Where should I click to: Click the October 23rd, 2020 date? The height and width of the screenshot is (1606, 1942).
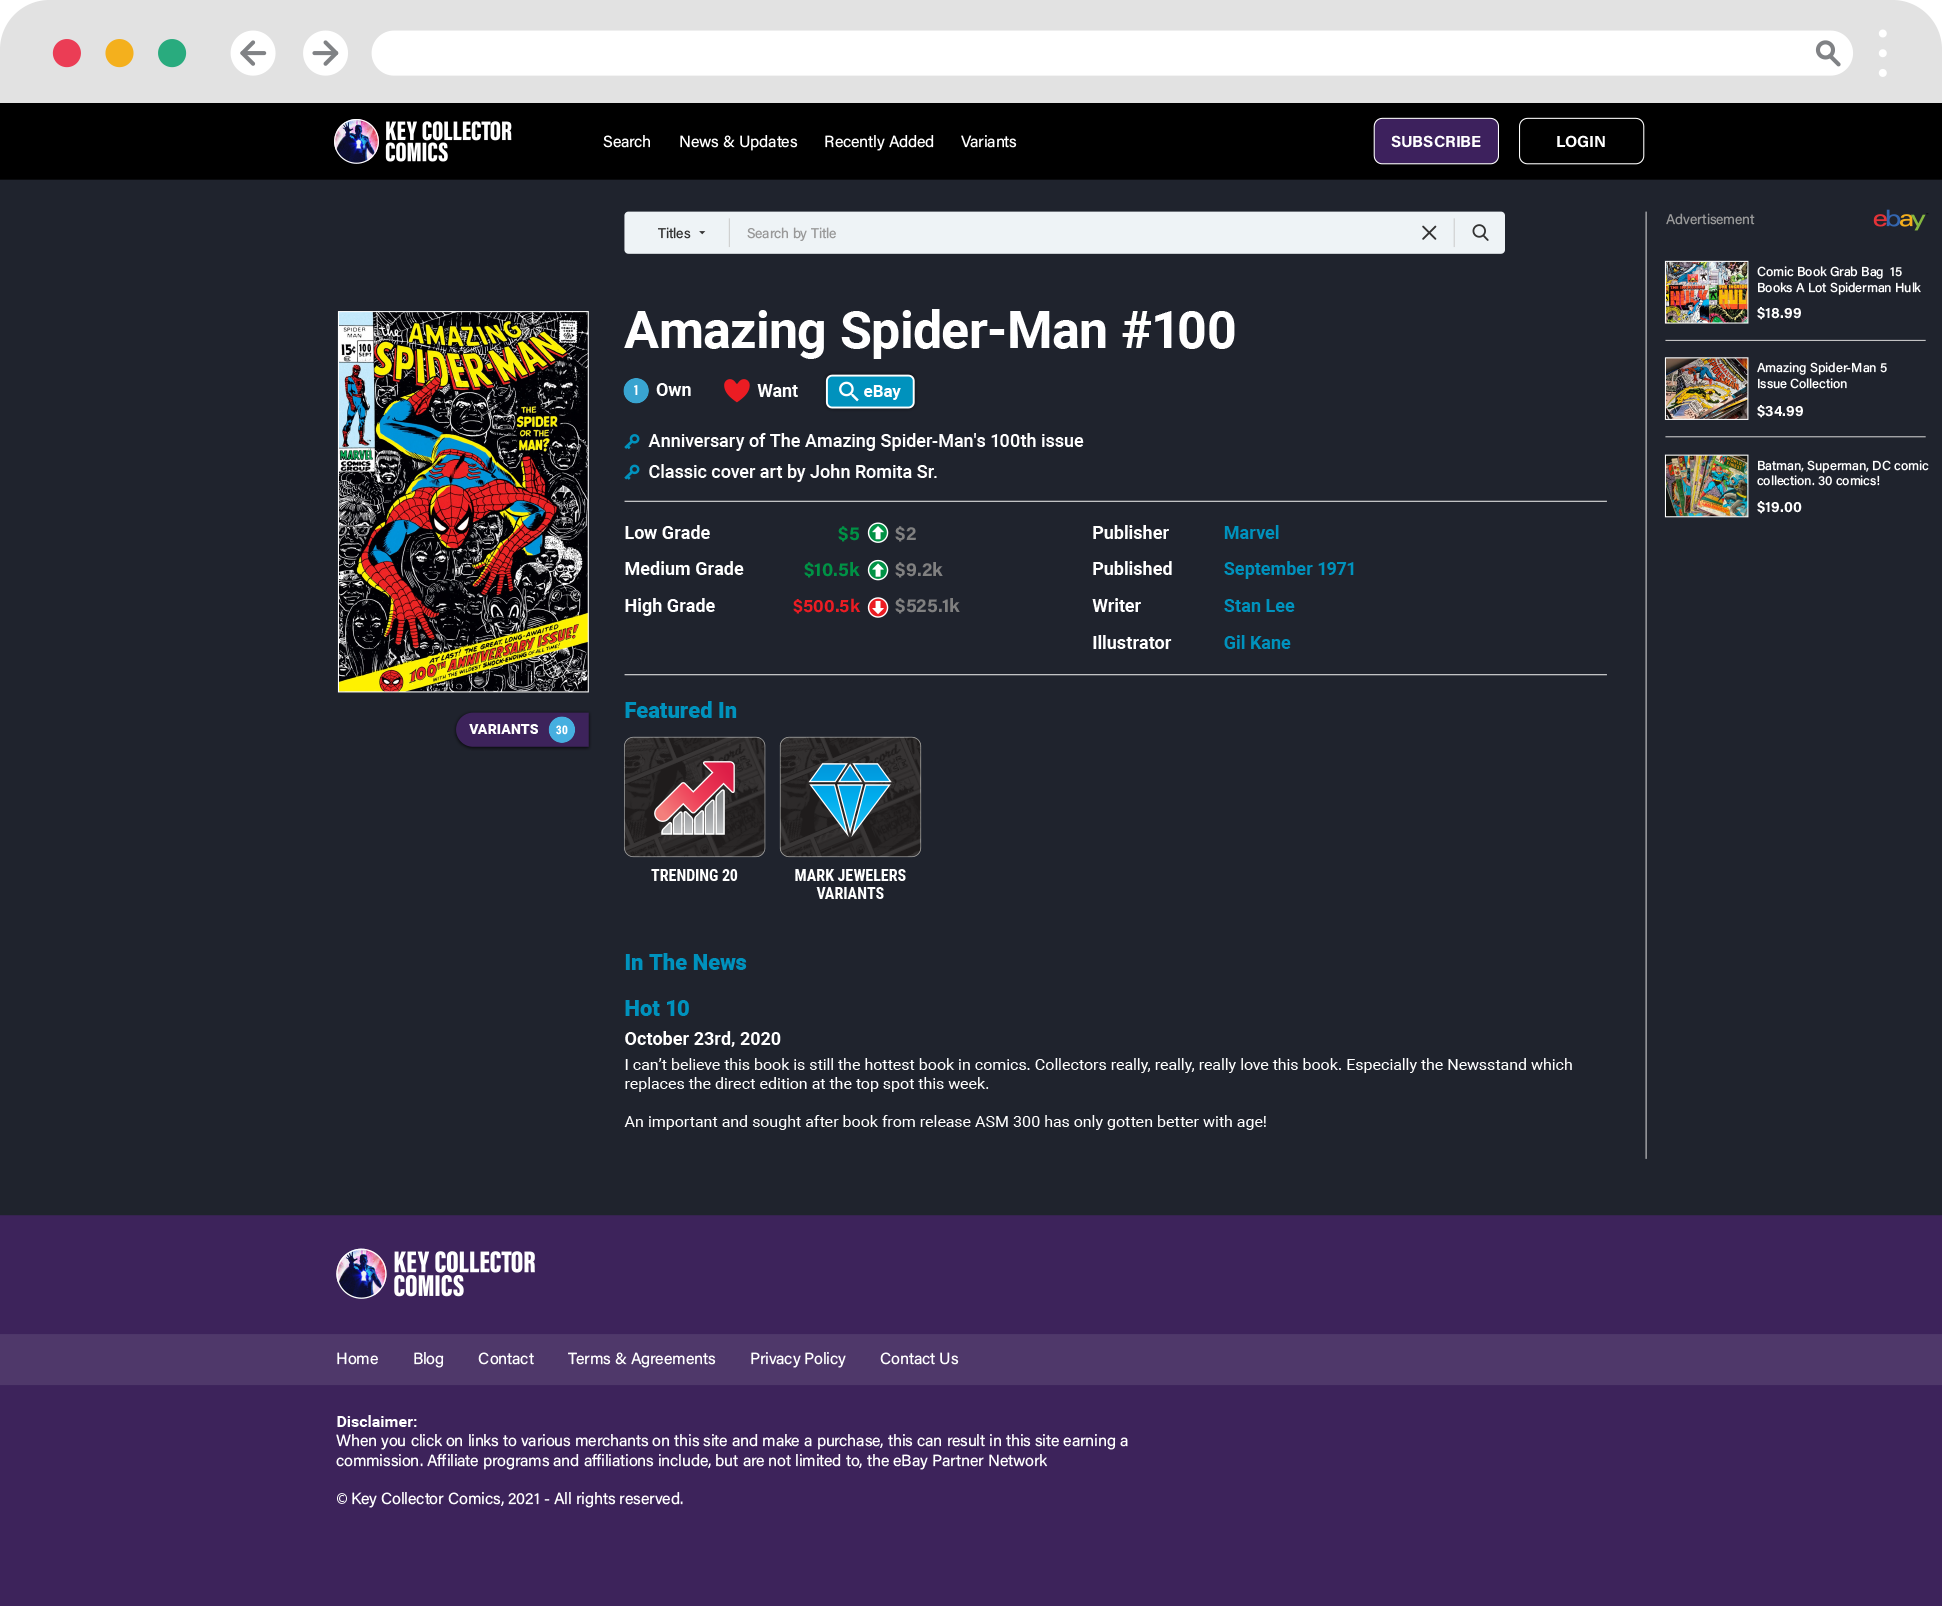[702, 1039]
